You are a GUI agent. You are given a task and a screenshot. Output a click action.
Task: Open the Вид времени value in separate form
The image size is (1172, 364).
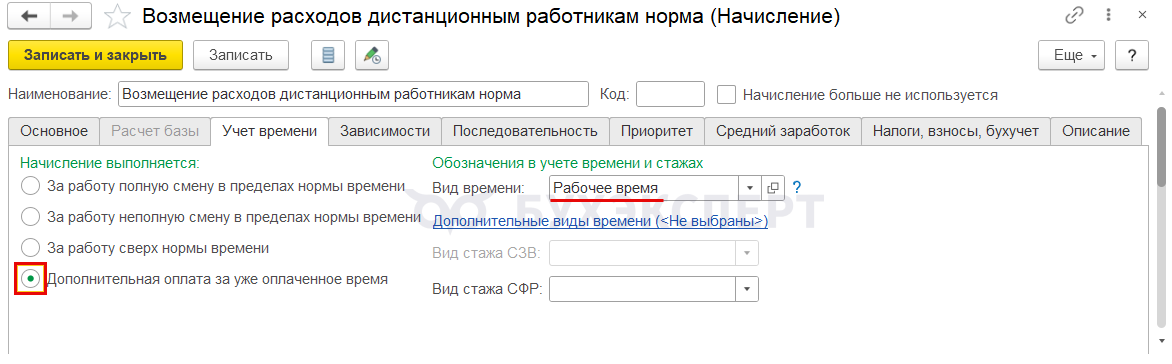[773, 188]
